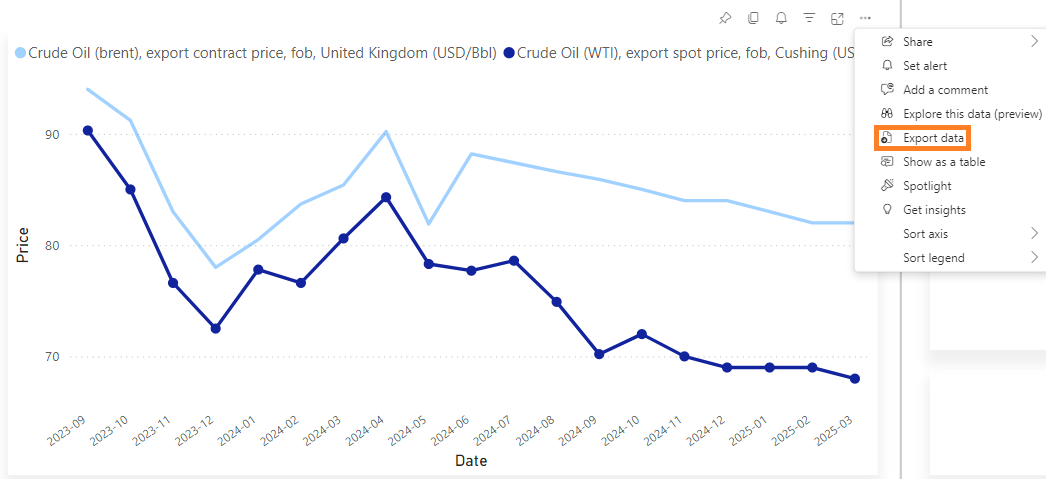Choose Add a comment
Image resolution: width=1048 pixels, height=481 pixels.
click(945, 90)
